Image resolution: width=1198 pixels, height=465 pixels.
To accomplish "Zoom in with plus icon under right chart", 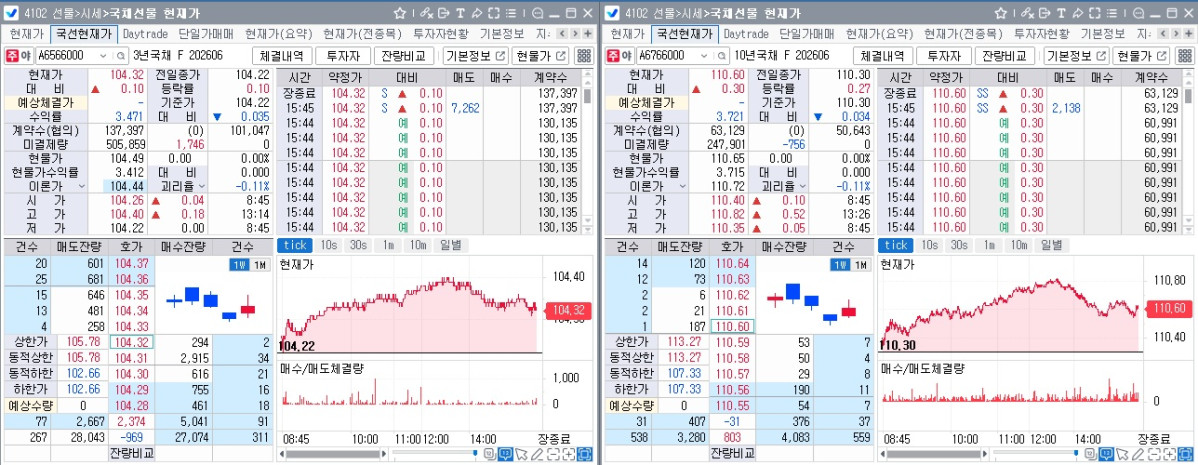I will (1168, 454).
